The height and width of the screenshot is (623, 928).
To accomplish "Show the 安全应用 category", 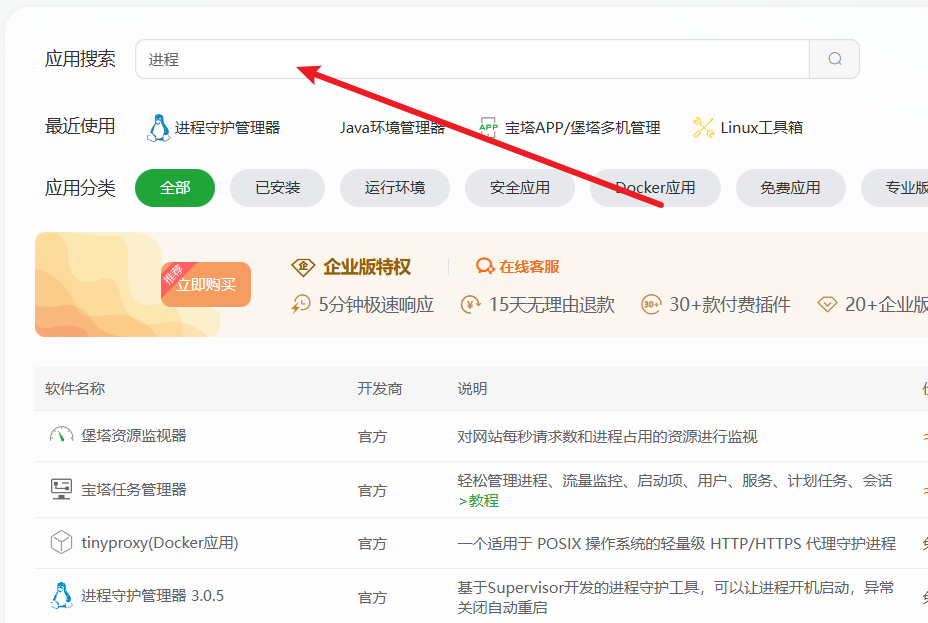I will (x=519, y=188).
